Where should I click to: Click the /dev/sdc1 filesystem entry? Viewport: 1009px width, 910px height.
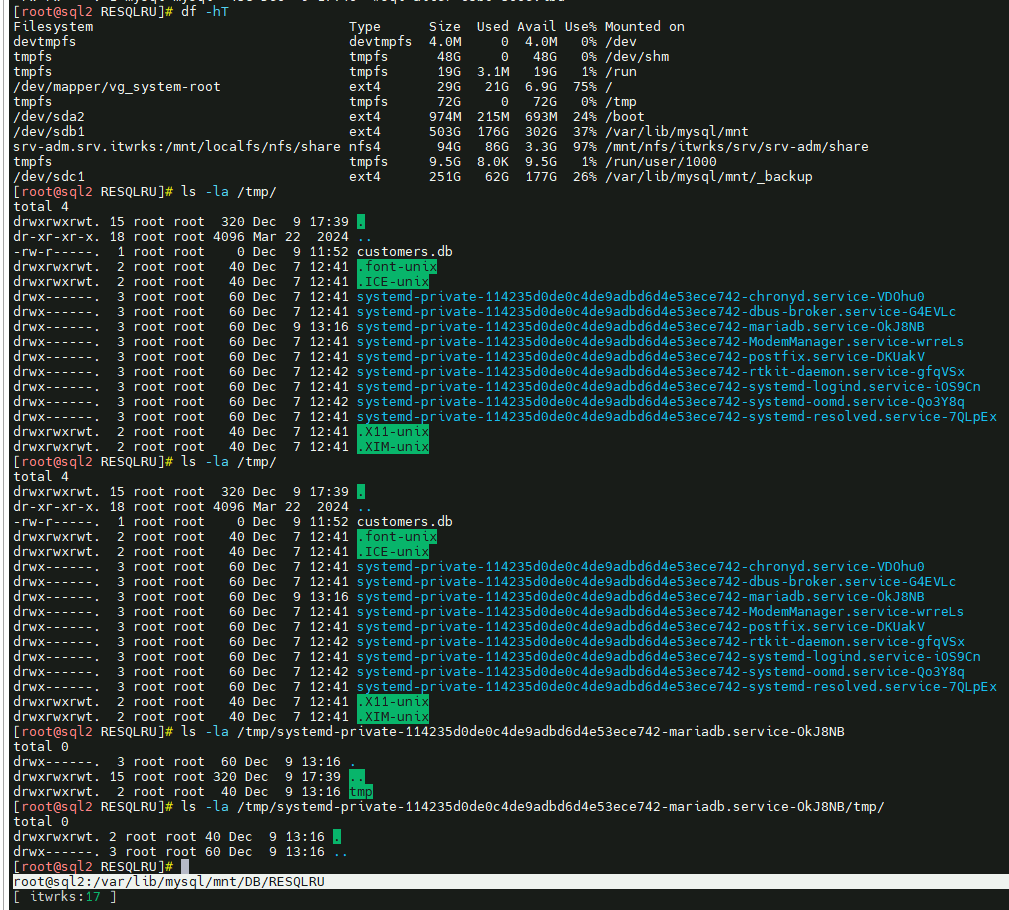click(x=49, y=176)
